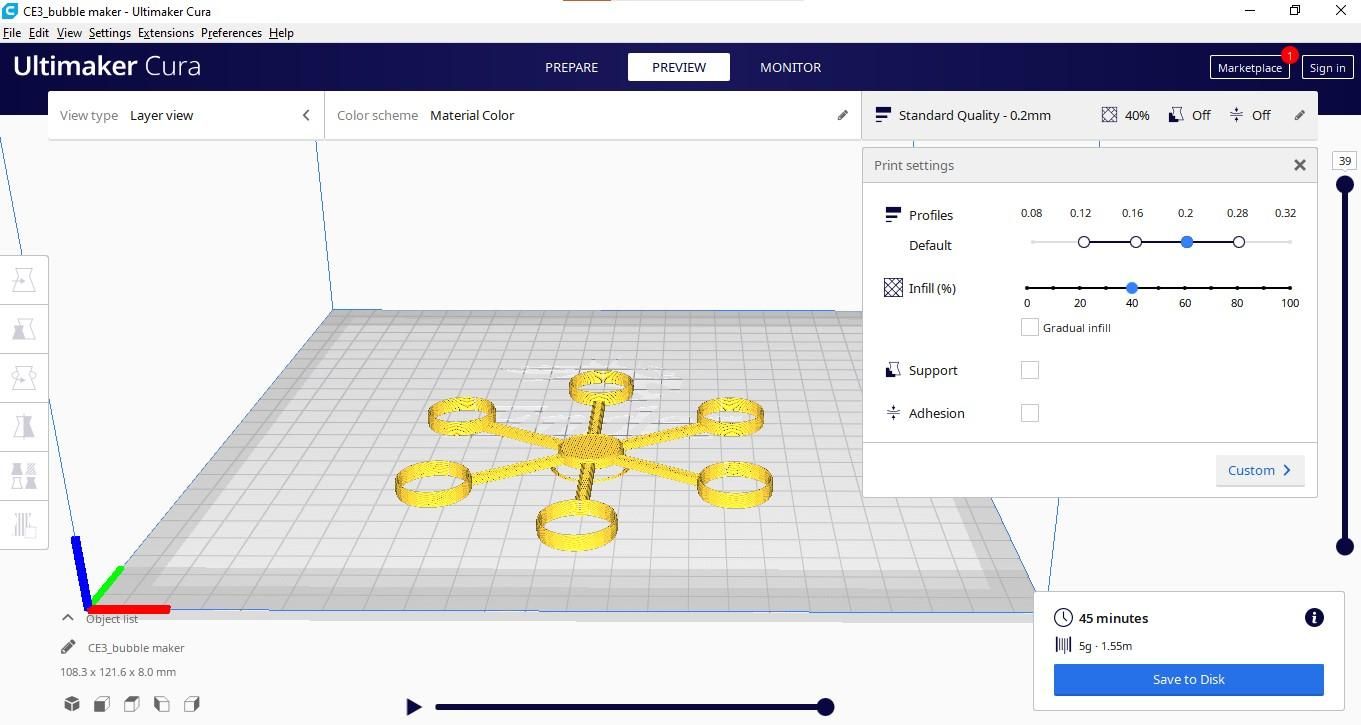
Task: Open the Extensions menu
Action: (x=166, y=33)
